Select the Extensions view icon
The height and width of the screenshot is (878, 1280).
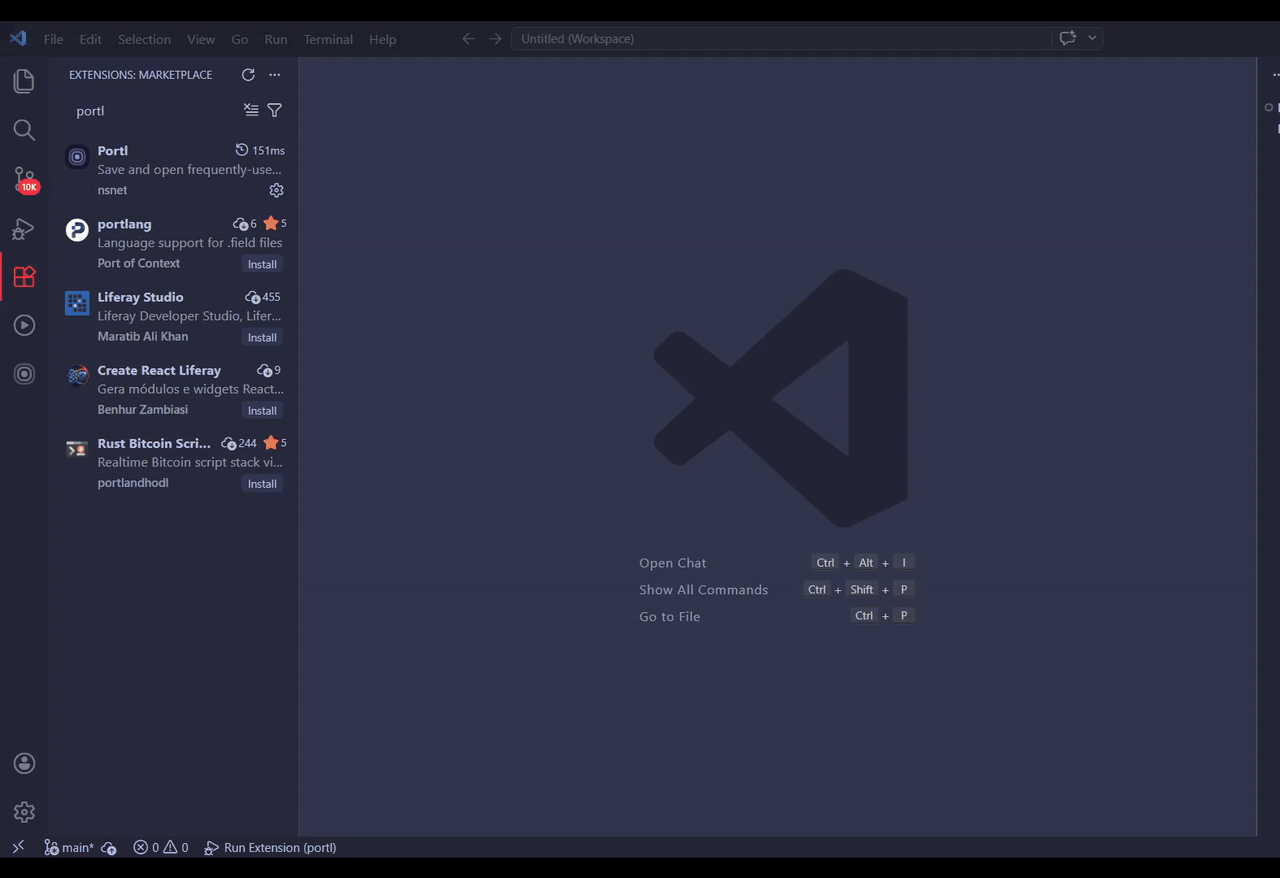point(24,277)
